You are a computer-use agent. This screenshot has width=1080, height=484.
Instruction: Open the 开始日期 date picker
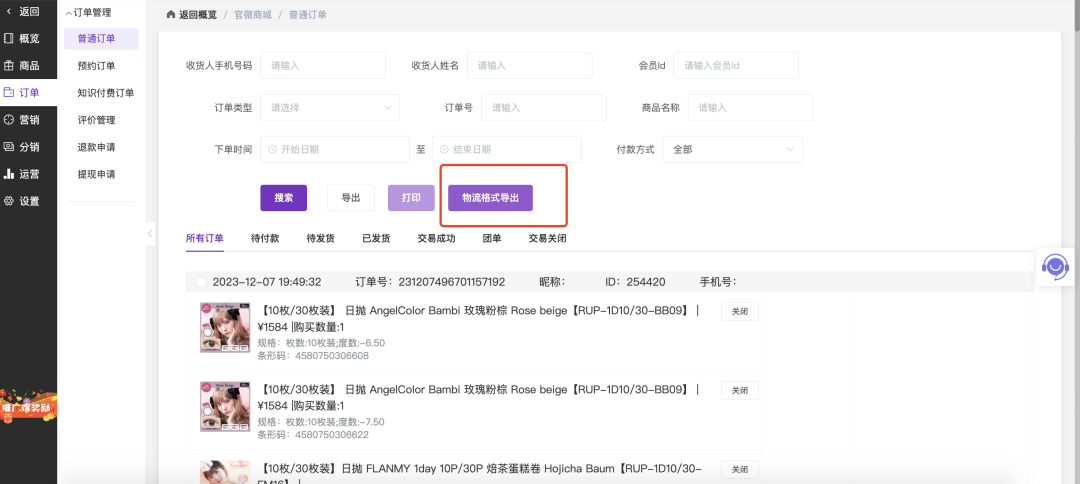(335, 149)
